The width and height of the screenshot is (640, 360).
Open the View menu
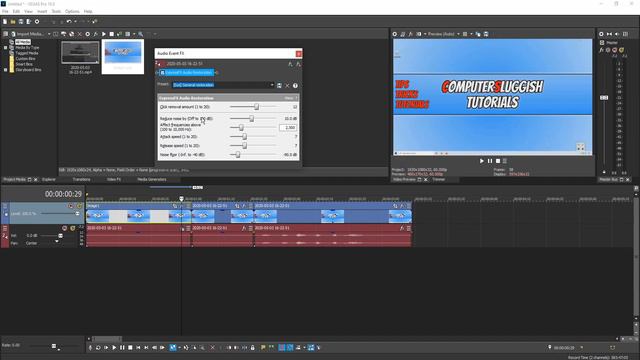click(x=28, y=11)
